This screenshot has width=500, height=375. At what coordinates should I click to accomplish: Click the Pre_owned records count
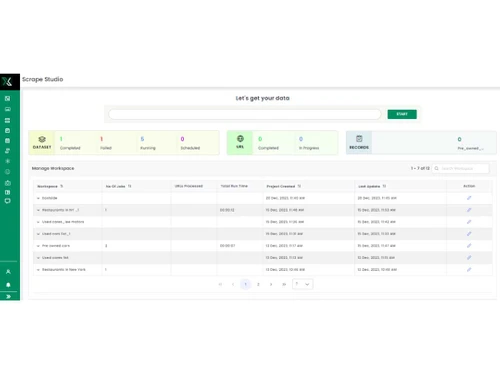point(459,139)
